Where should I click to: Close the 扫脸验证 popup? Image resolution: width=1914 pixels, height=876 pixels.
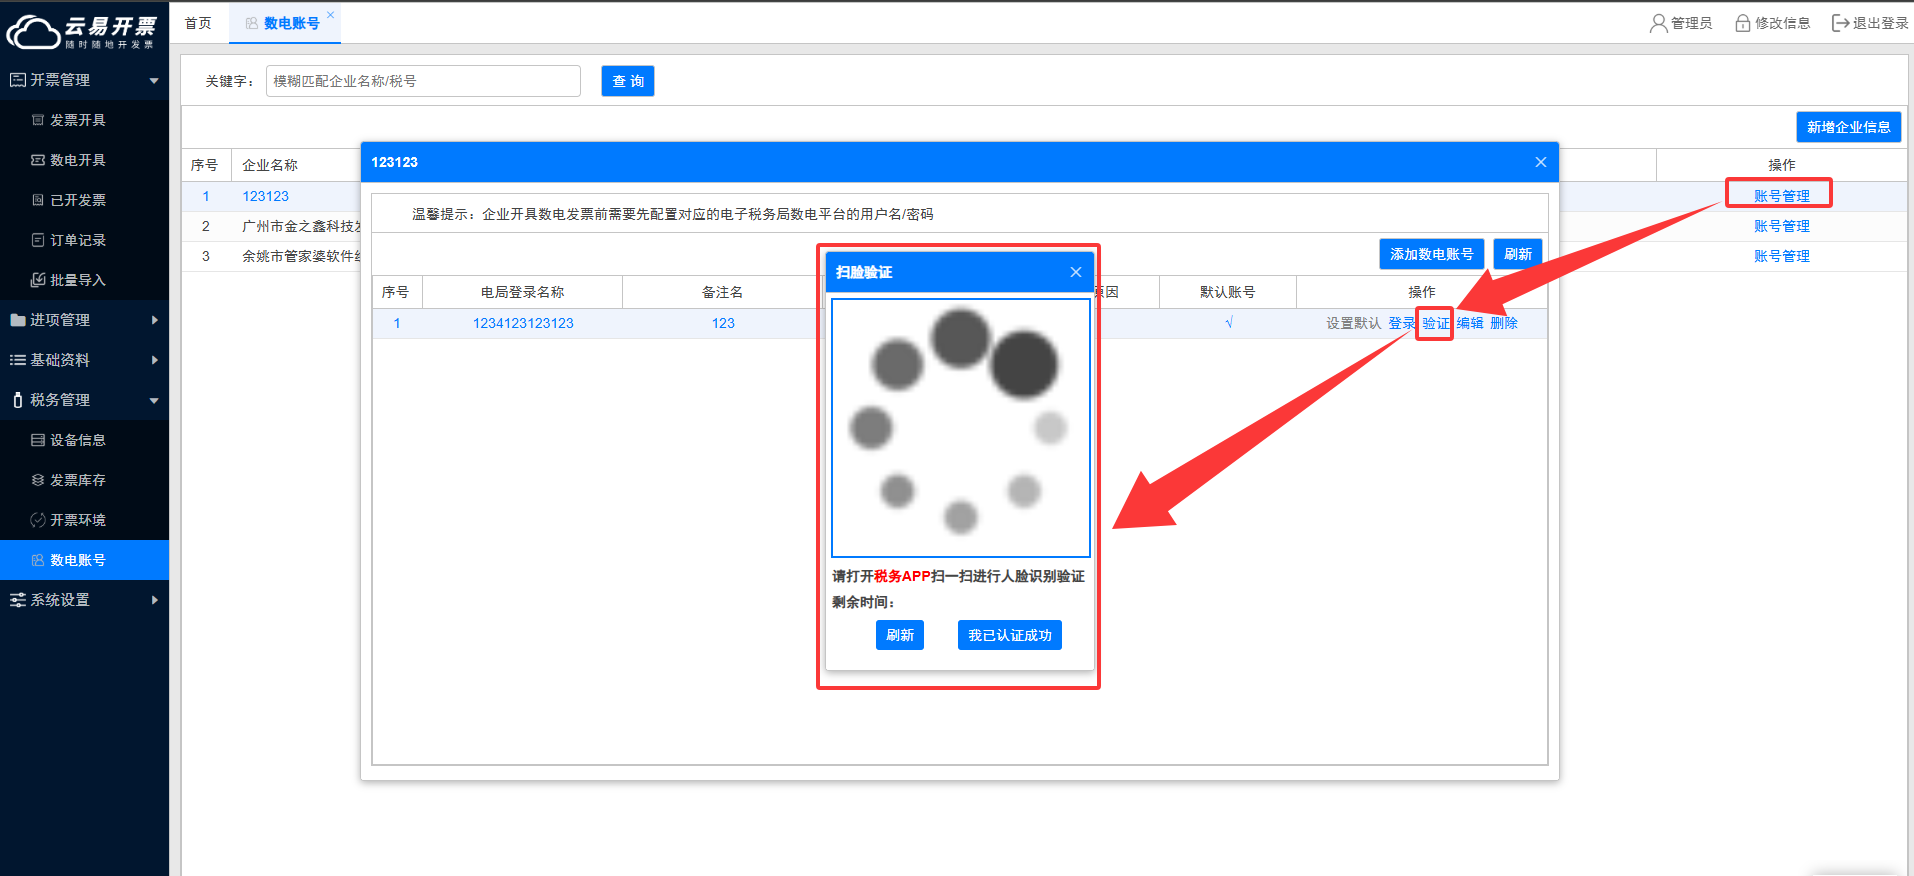point(1076,272)
